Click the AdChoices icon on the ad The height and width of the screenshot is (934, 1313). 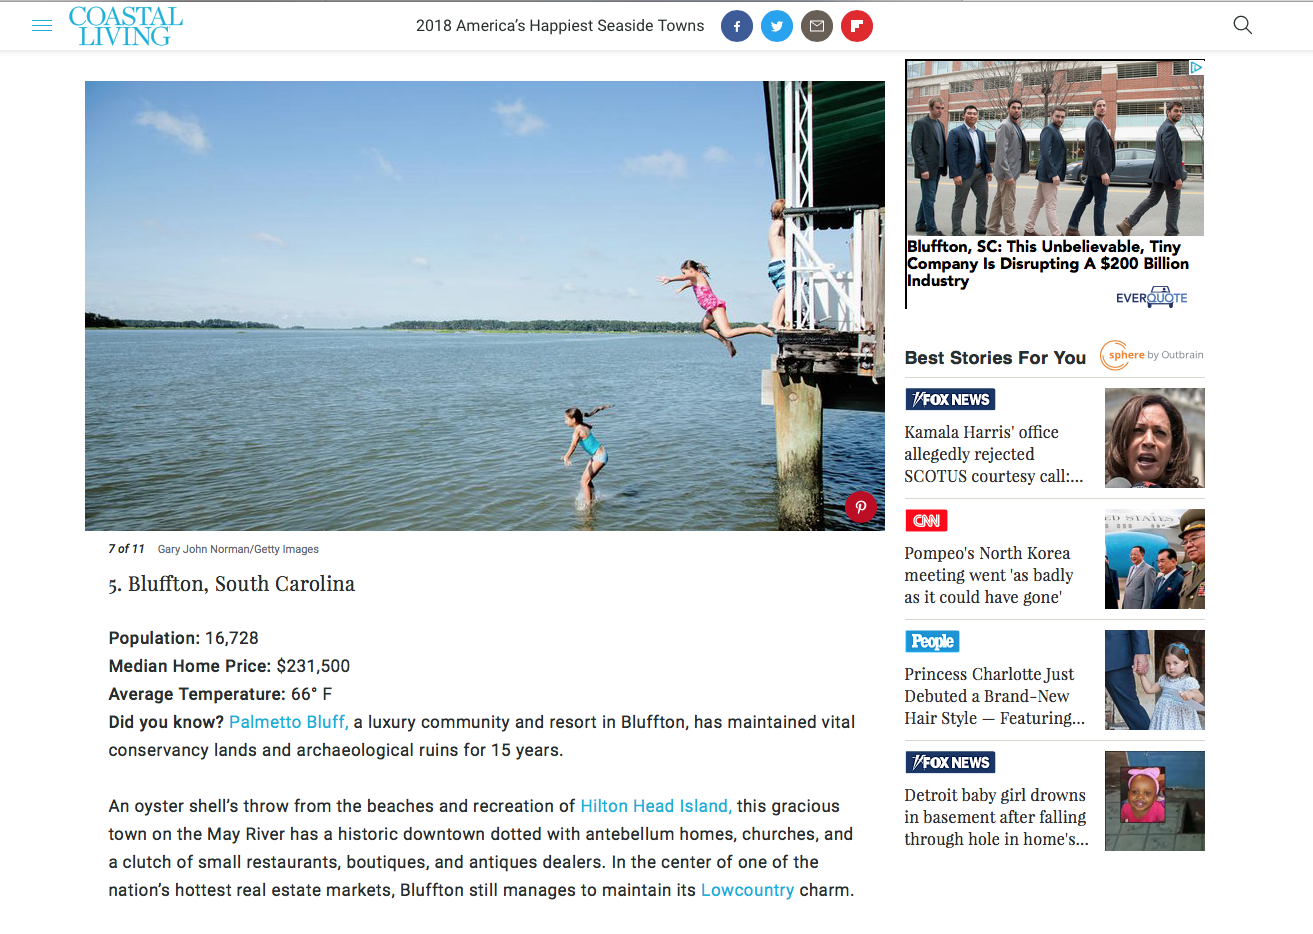1196,67
